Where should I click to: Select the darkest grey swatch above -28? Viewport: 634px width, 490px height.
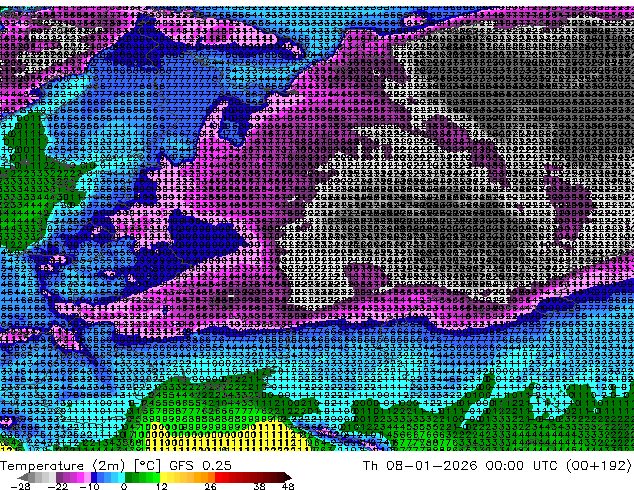tap(24, 477)
